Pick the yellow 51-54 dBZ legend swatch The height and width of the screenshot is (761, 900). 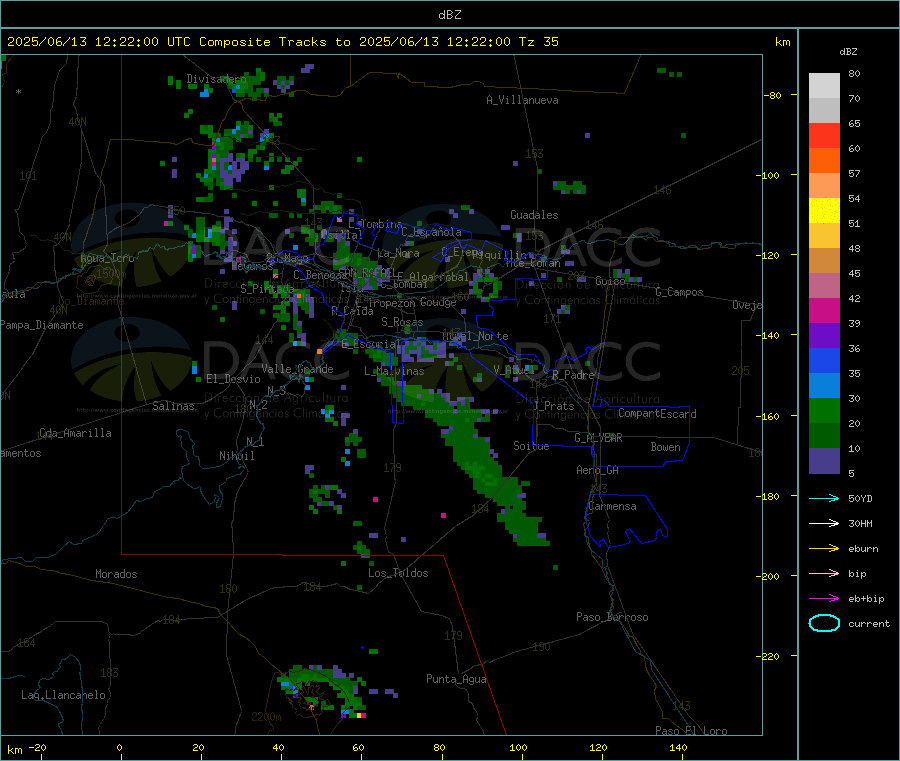point(824,211)
